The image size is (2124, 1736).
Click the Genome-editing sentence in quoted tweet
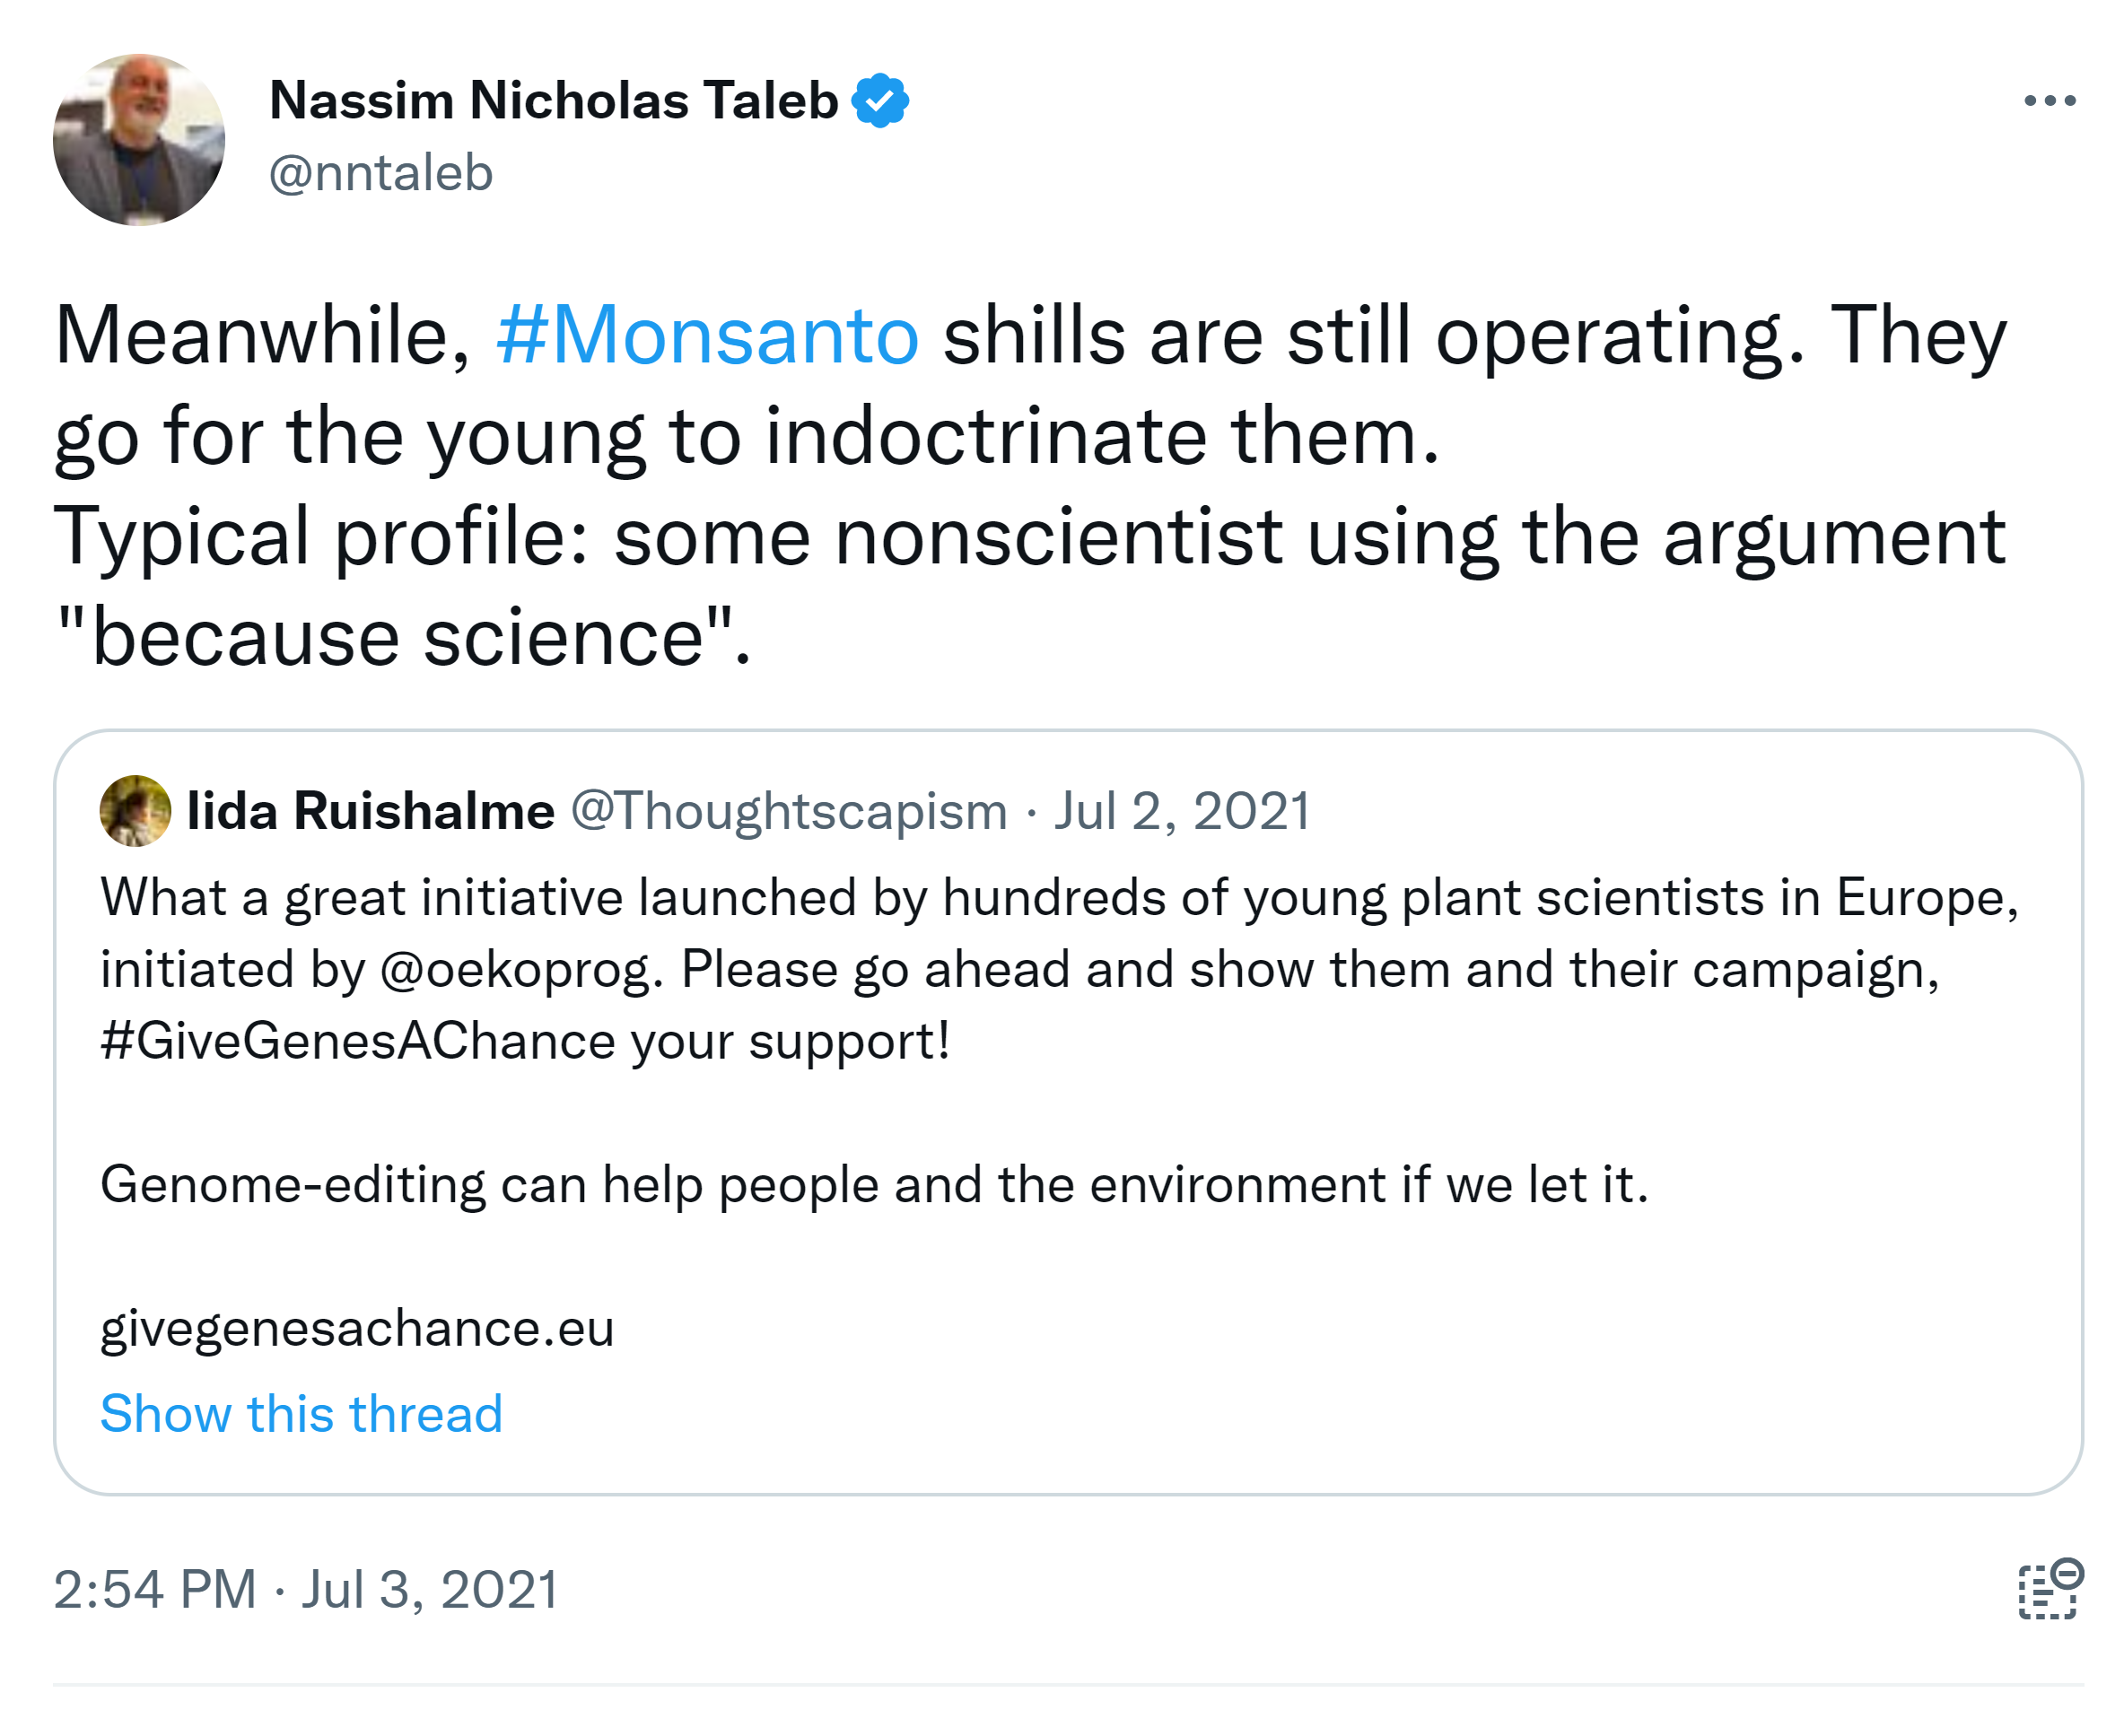pos(873,1185)
